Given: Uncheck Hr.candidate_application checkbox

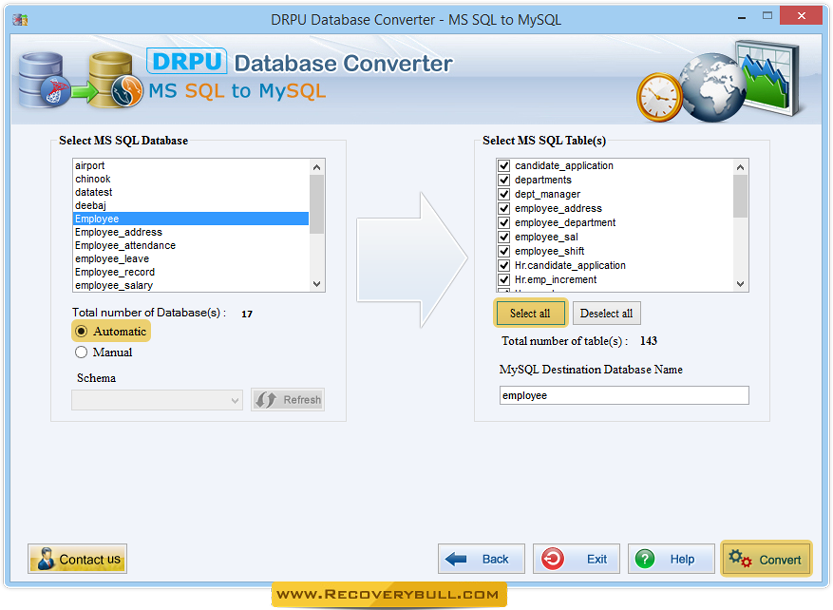Looking at the screenshot, I should (504, 265).
